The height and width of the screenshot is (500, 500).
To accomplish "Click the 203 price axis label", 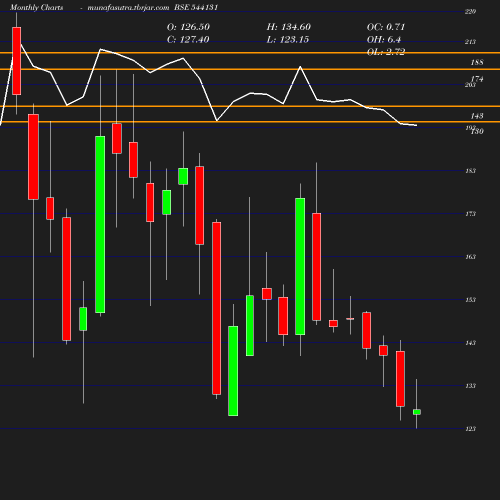I will pyautogui.click(x=470, y=85).
